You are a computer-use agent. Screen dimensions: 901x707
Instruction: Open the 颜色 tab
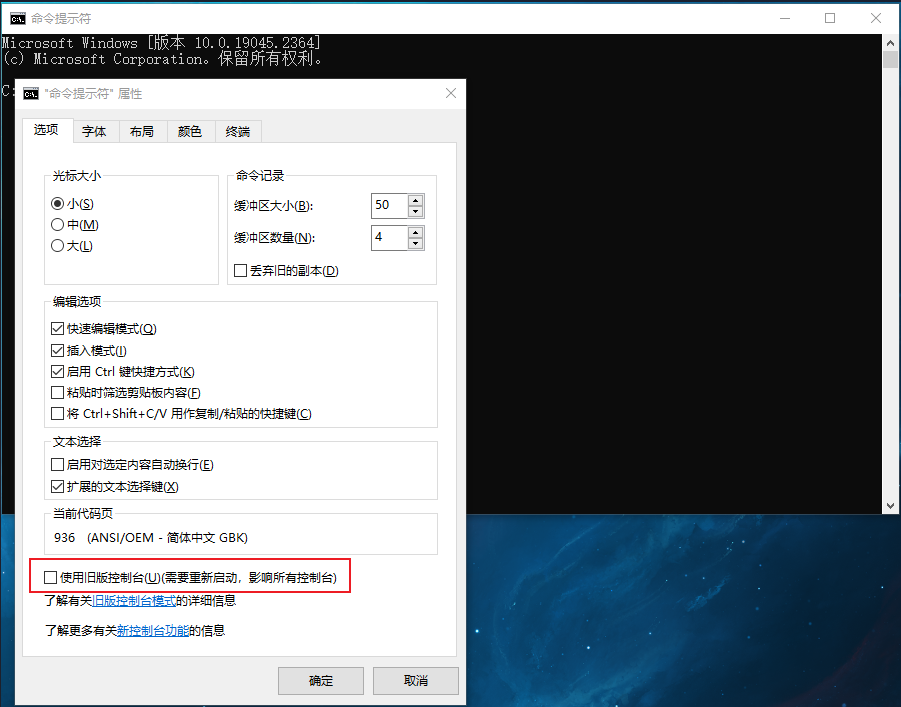pyautogui.click(x=190, y=131)
